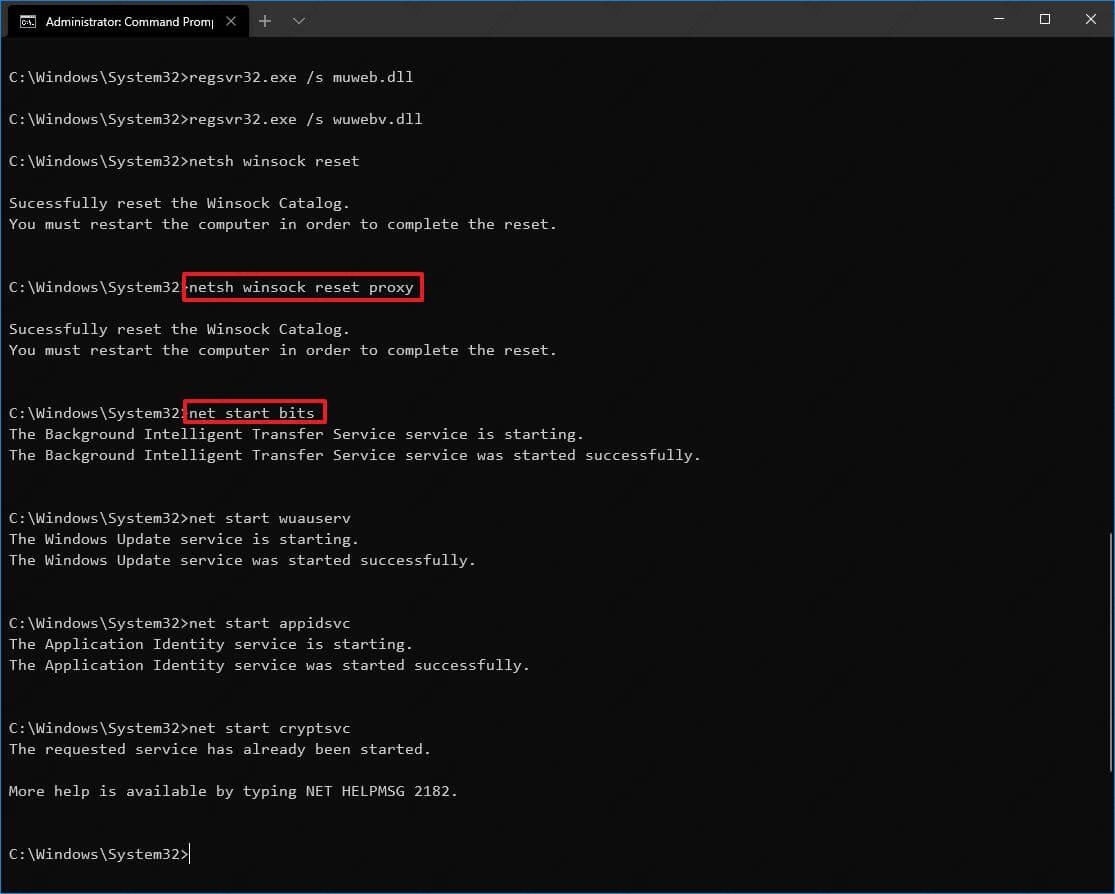The width and height of the screenshot is (1115, 894).
Task: Click the last empty command prompt line
Action: point(100,853)
